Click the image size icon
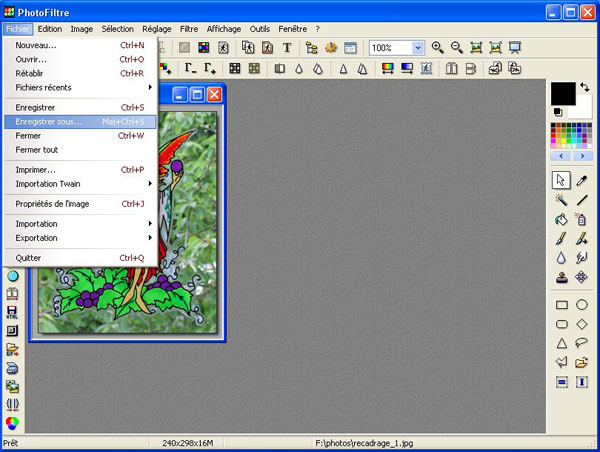Image resolution: width=600 pixels, height=452 pixels. coord(248,48)
